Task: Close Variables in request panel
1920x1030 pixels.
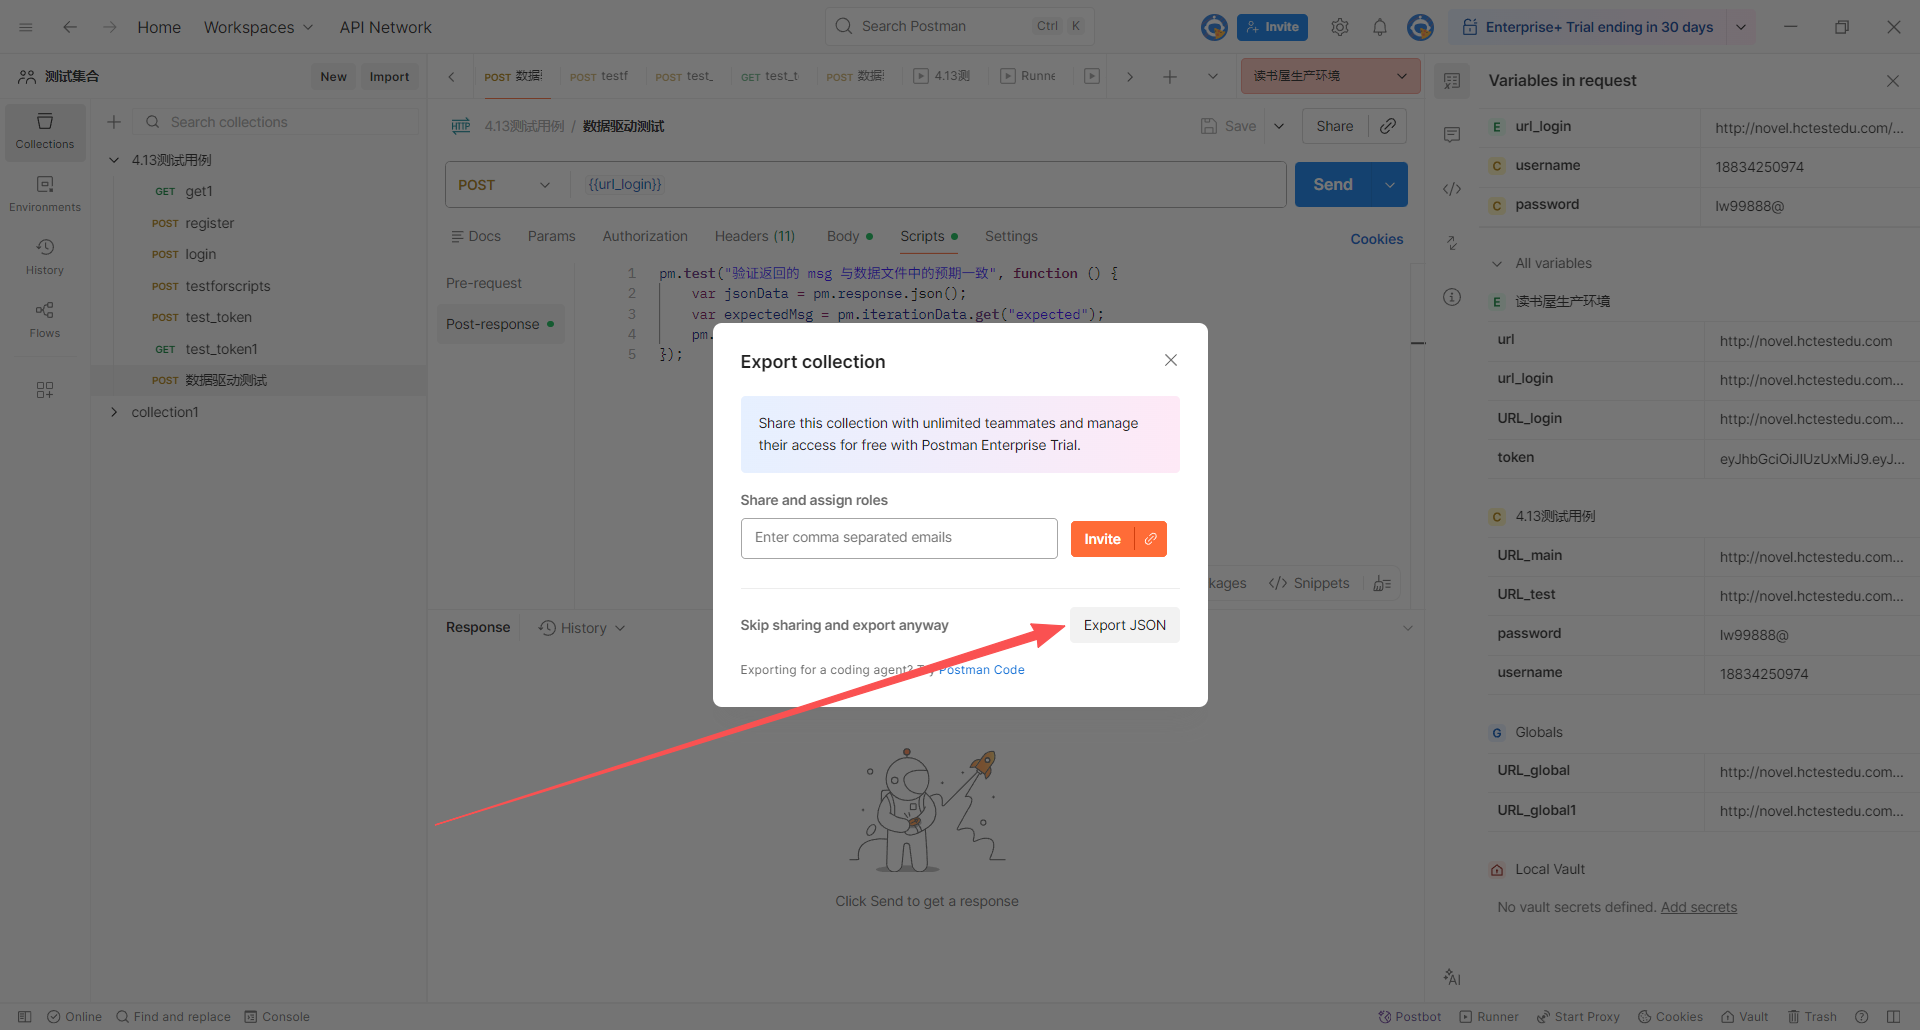Action: 1893,81
